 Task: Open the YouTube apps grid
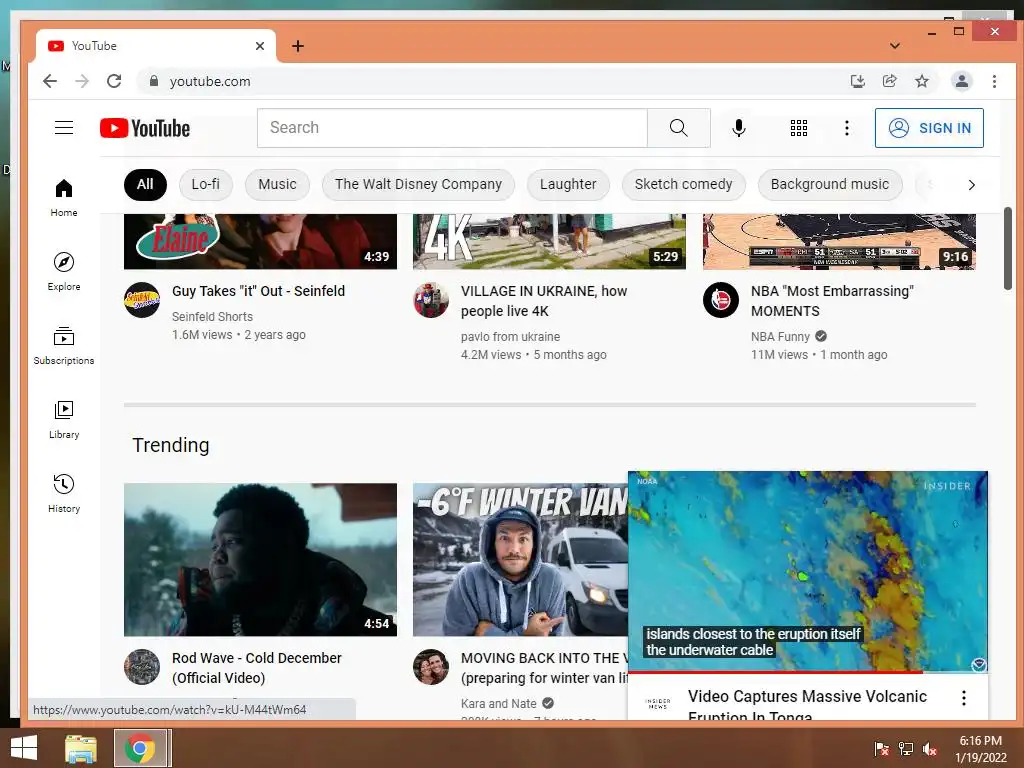(x=799, y=128)
